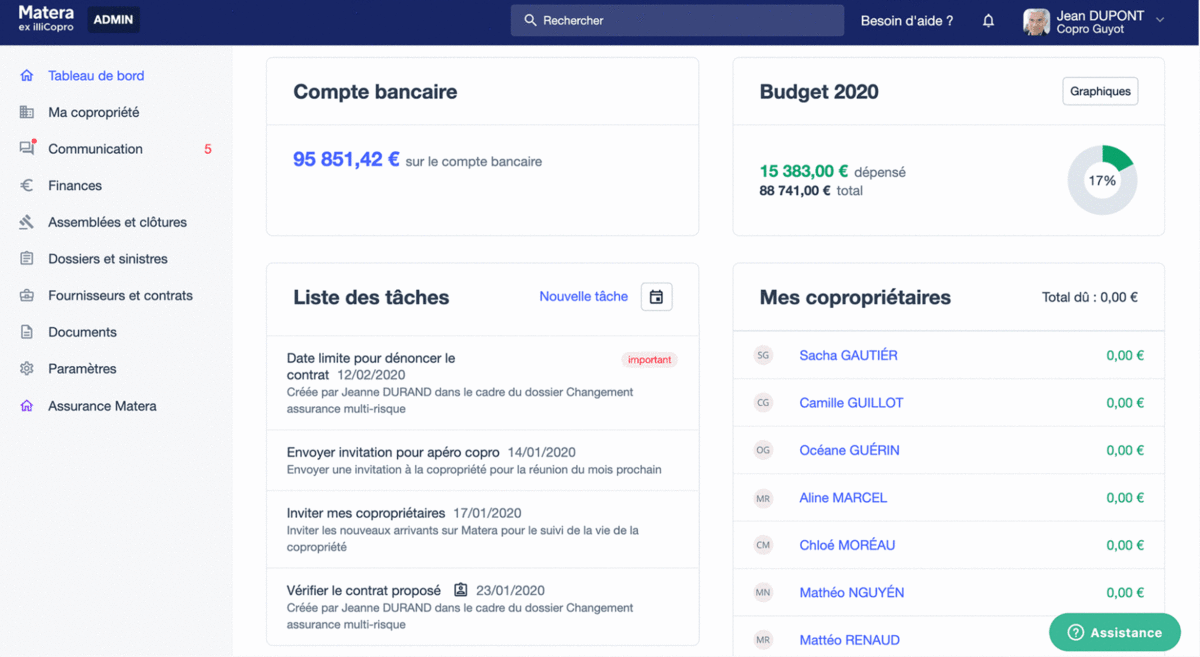
Task: Click Jean DUPONT profile avatar
Action: pos(1036,21)
